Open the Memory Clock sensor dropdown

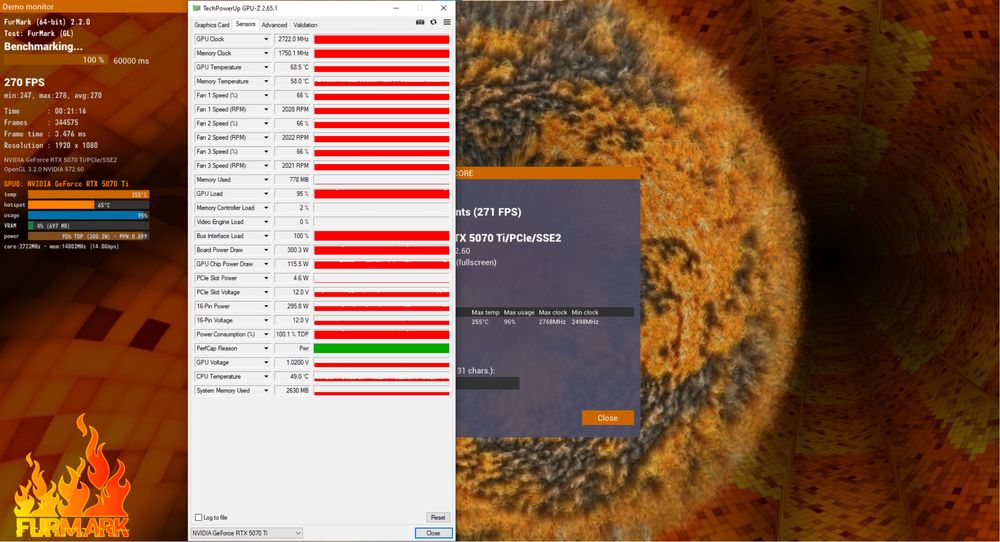266,53
